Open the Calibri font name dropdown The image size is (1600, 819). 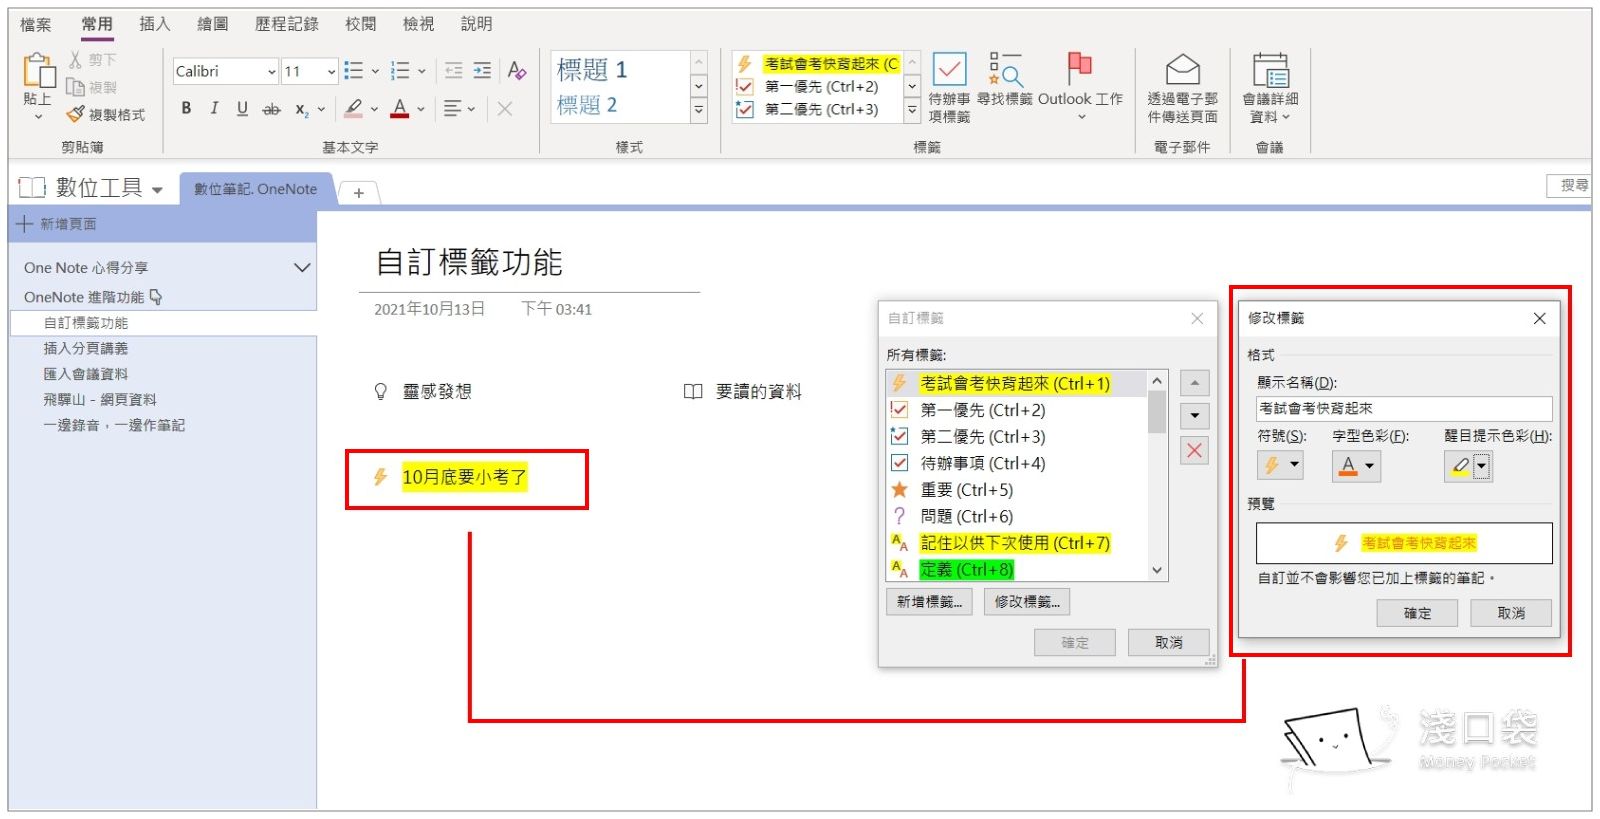271,71
